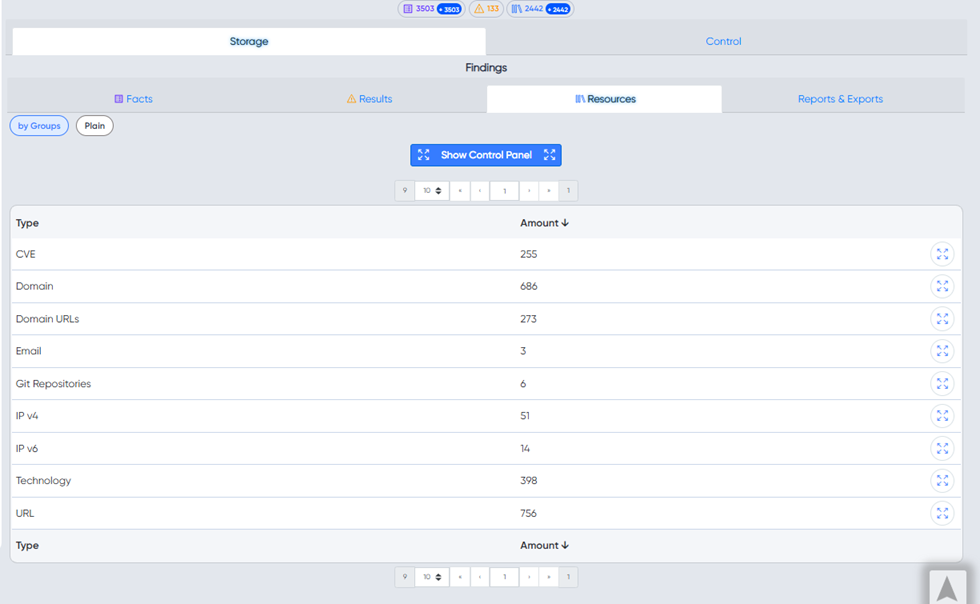Click the amount value 398
The image size is (980, 604).
click(x=529, y=481)
